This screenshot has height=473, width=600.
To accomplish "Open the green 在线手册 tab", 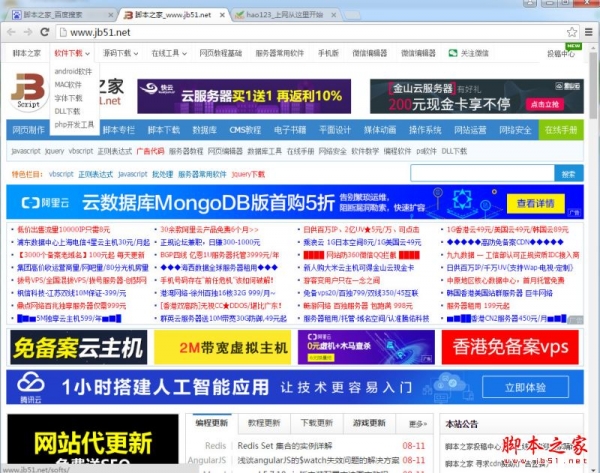I will 561,130.
